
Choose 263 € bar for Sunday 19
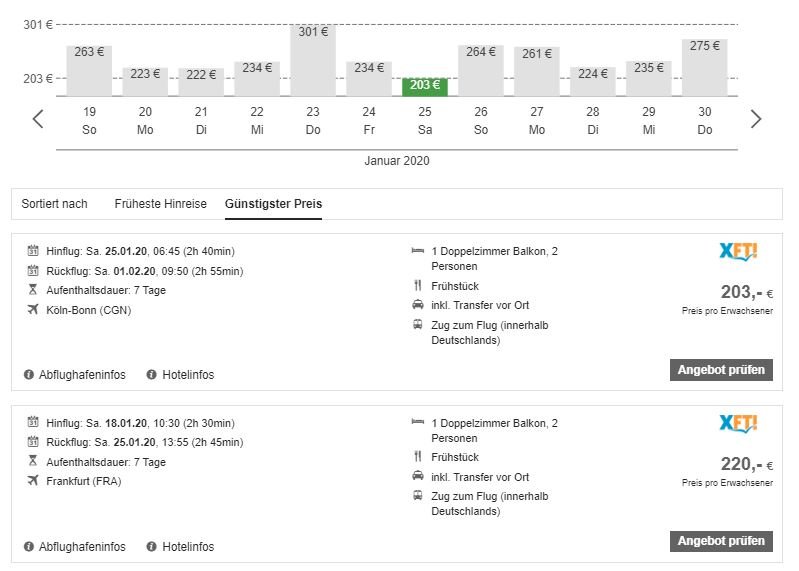pos(89,70)
